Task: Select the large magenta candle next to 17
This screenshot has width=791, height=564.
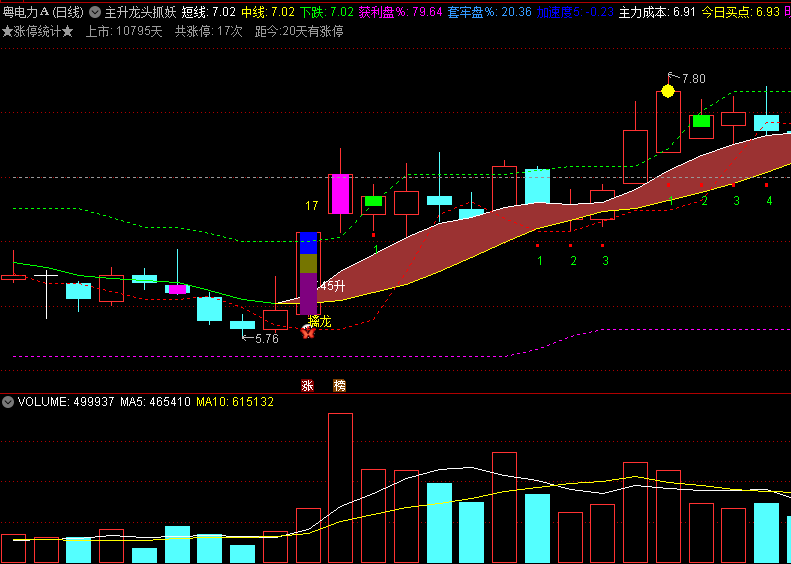Action: (x=341, y=194)
